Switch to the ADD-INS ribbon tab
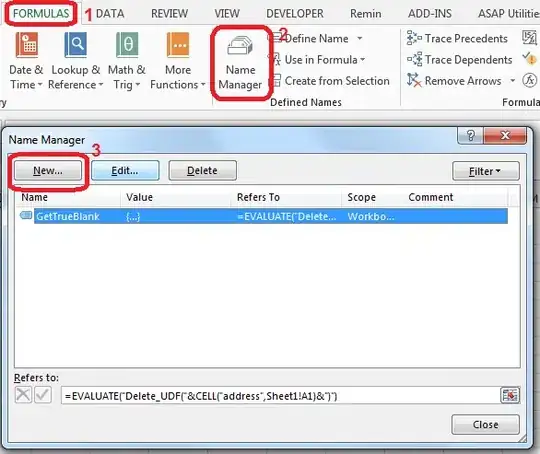 [430, 13]
